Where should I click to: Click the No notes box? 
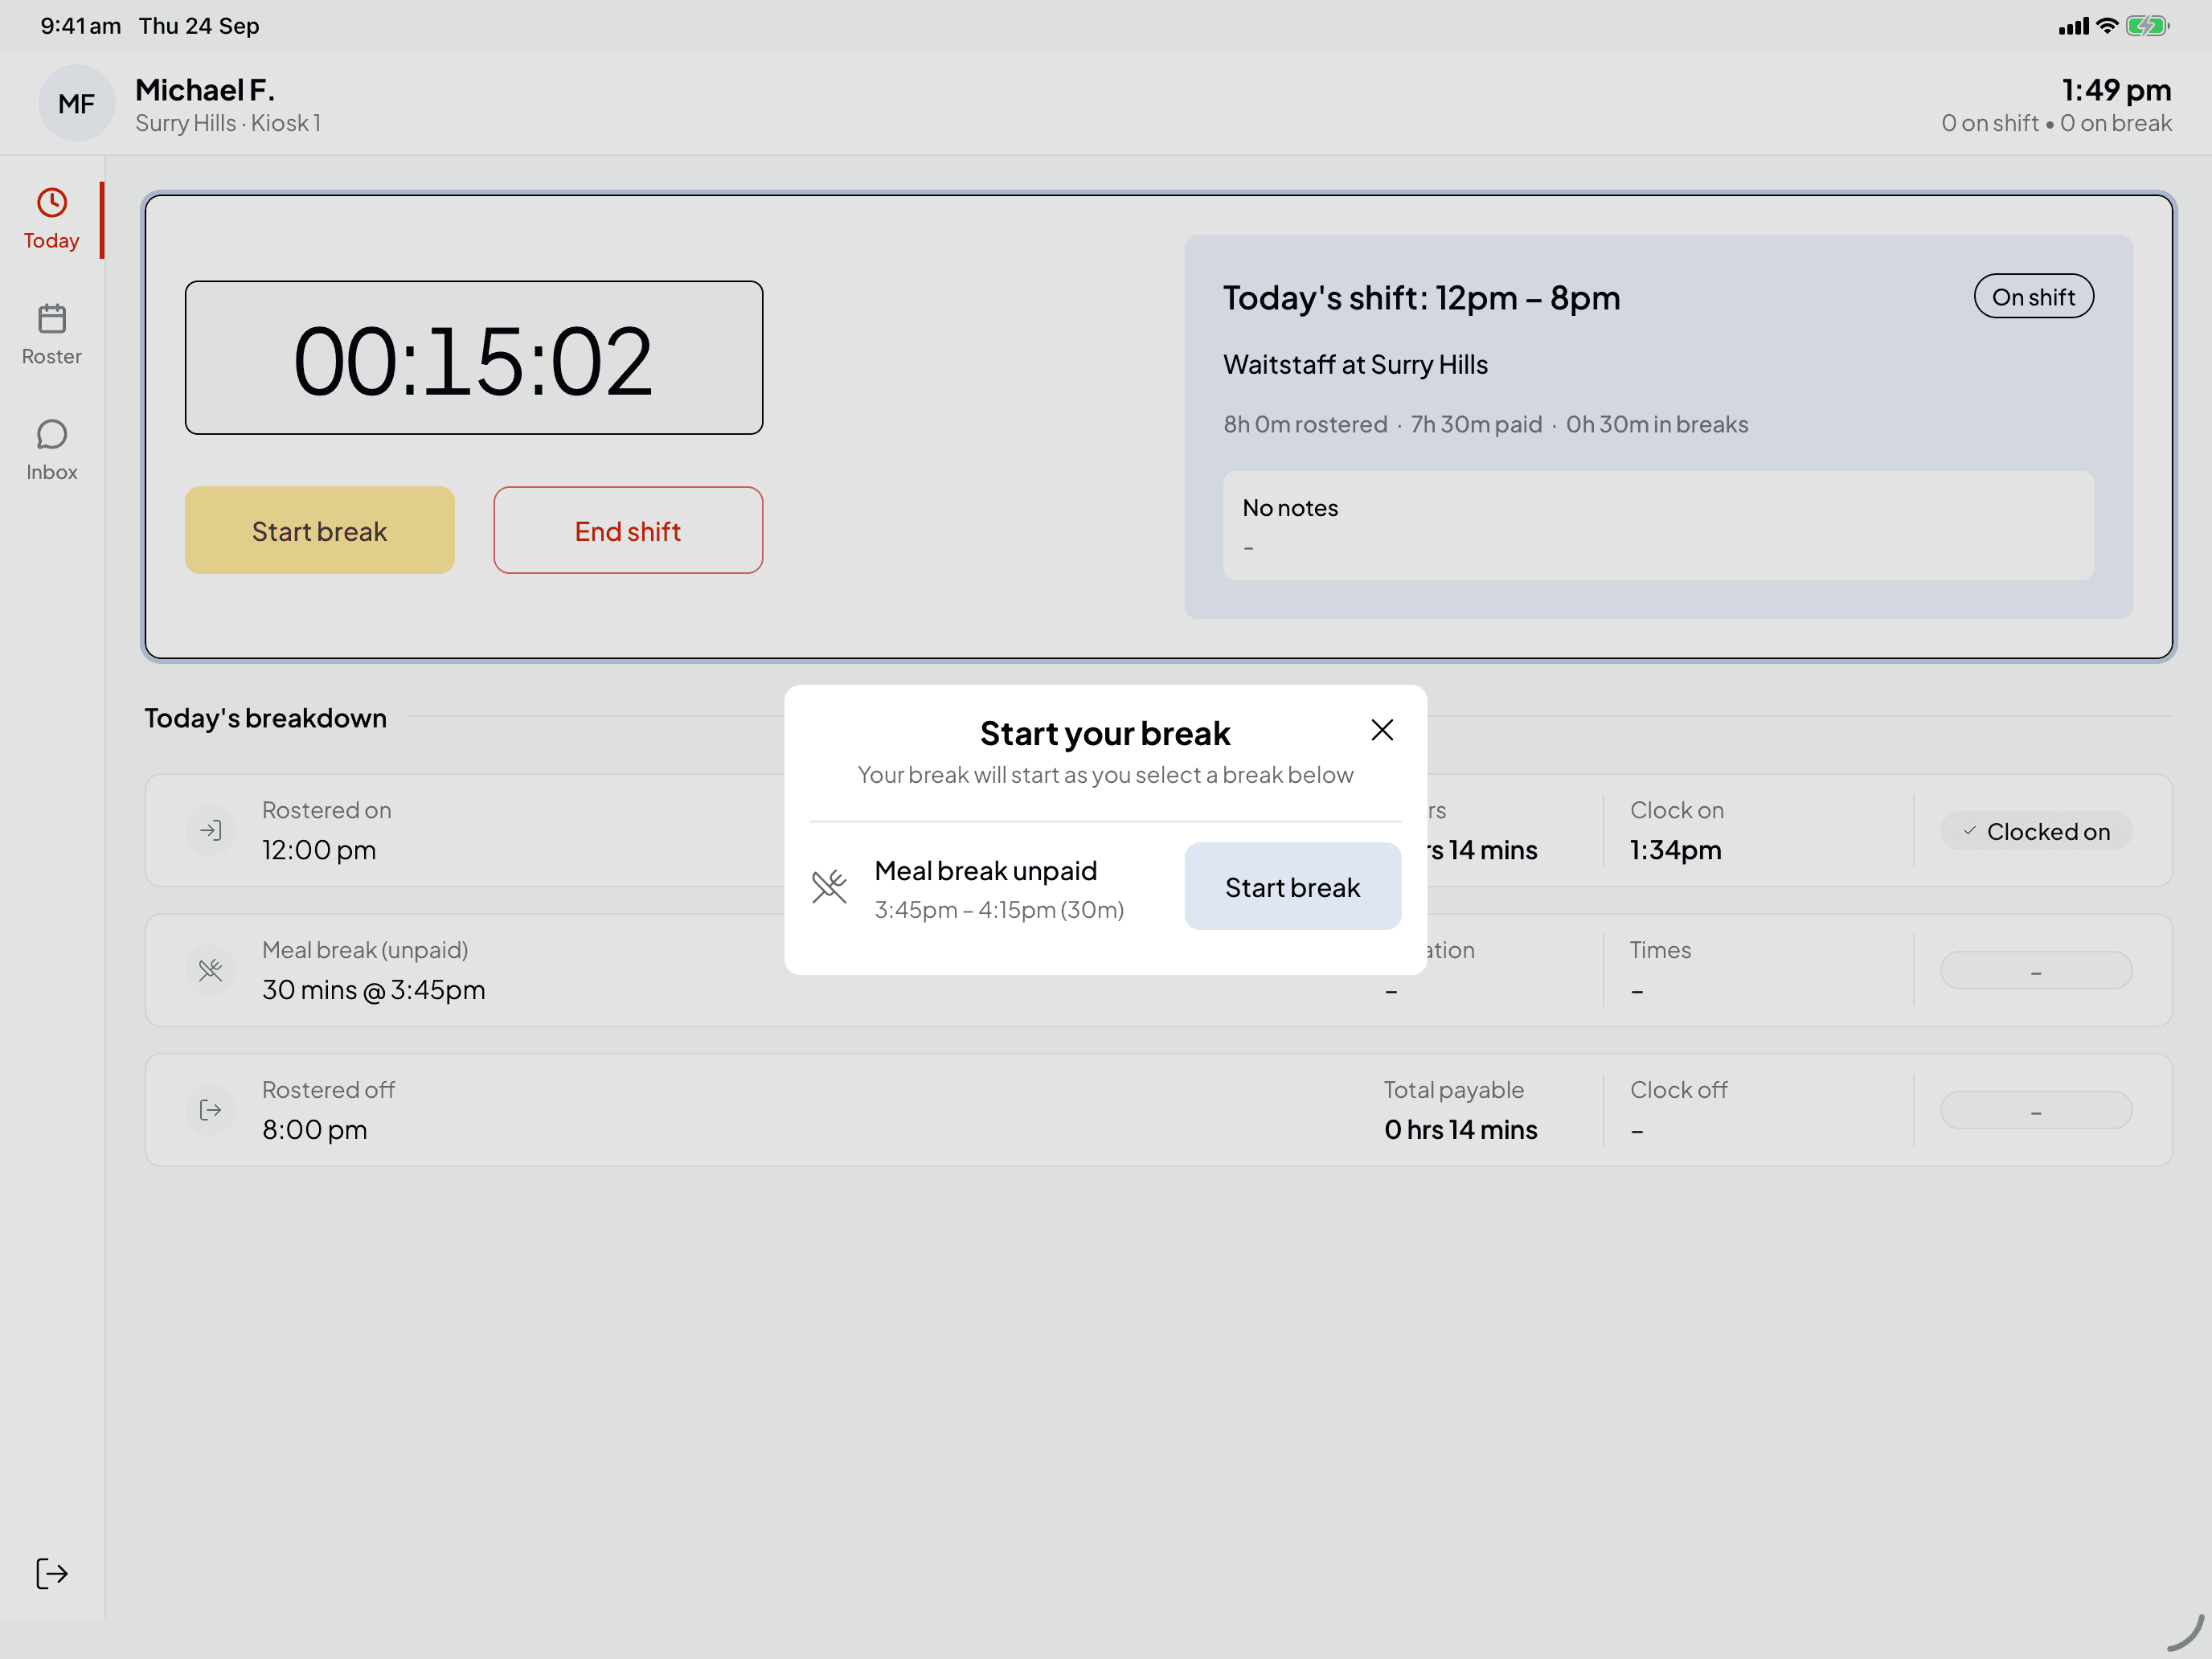(1658, 526)
